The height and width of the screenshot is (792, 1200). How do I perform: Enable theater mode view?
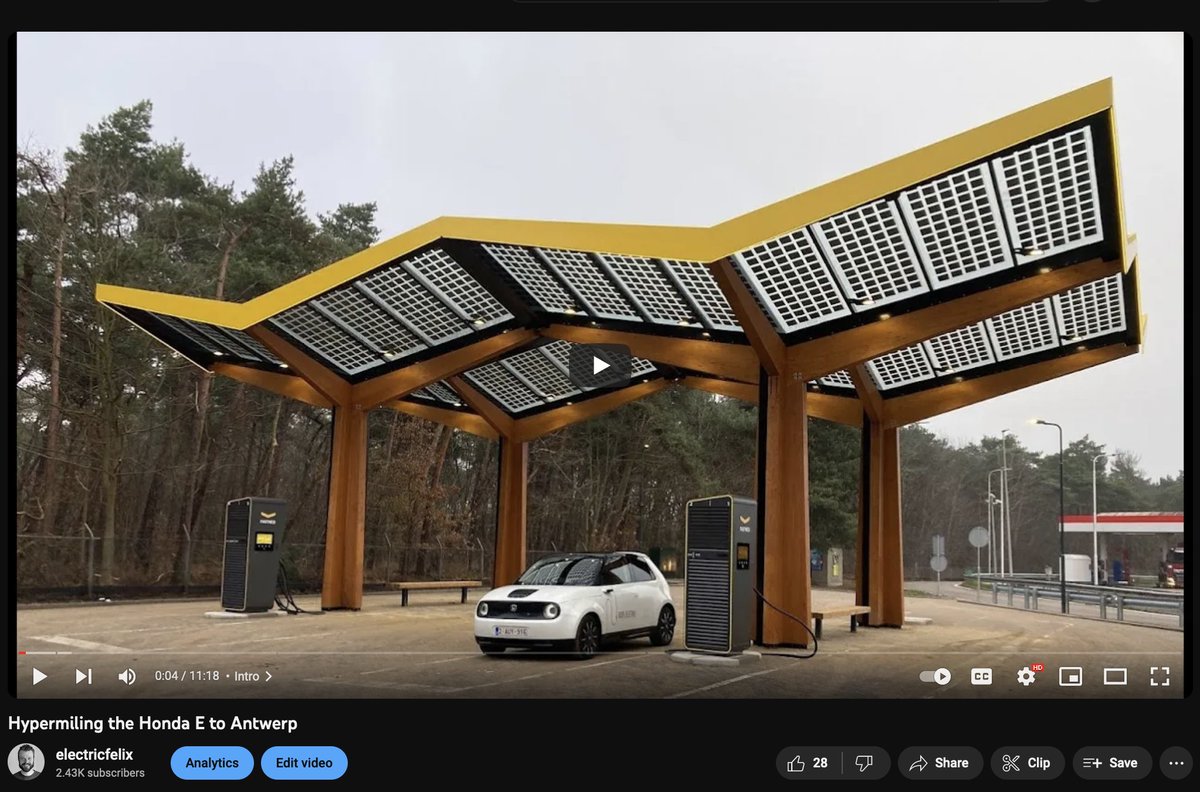(1115, 677)
